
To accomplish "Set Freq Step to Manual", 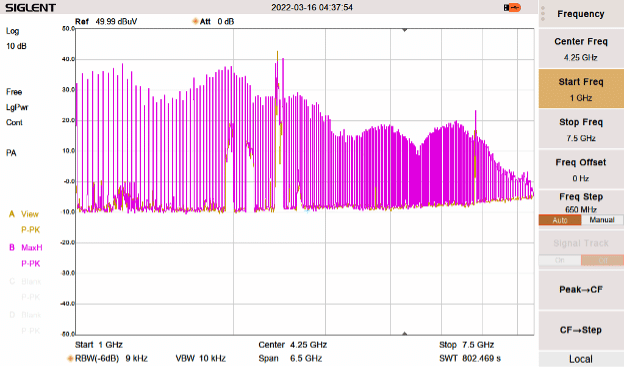I will (602, 220).
